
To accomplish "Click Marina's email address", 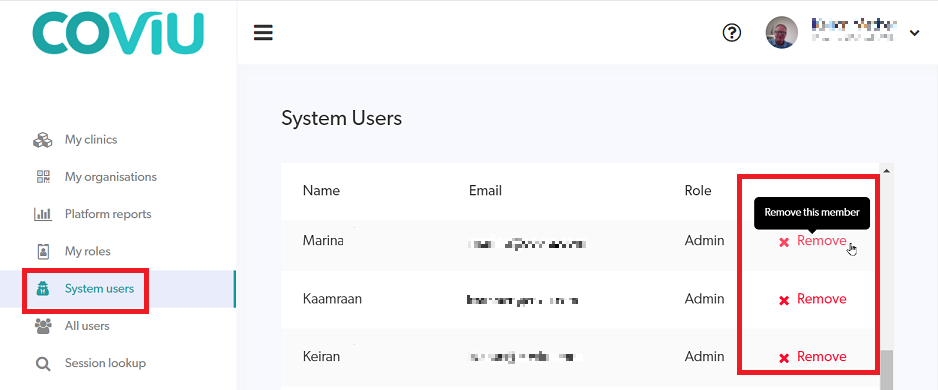I will click(x=527, y=244).
